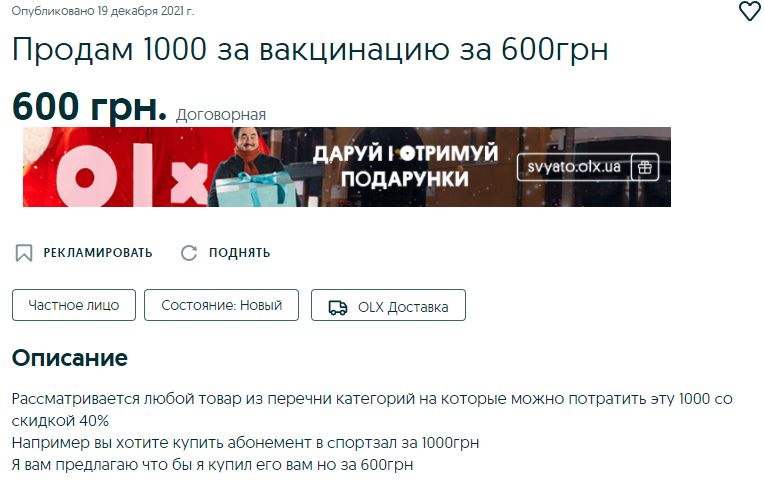Click the 600 грн. price
The height and width of the screenshot is (485, 764).
[x=89, y=106]
